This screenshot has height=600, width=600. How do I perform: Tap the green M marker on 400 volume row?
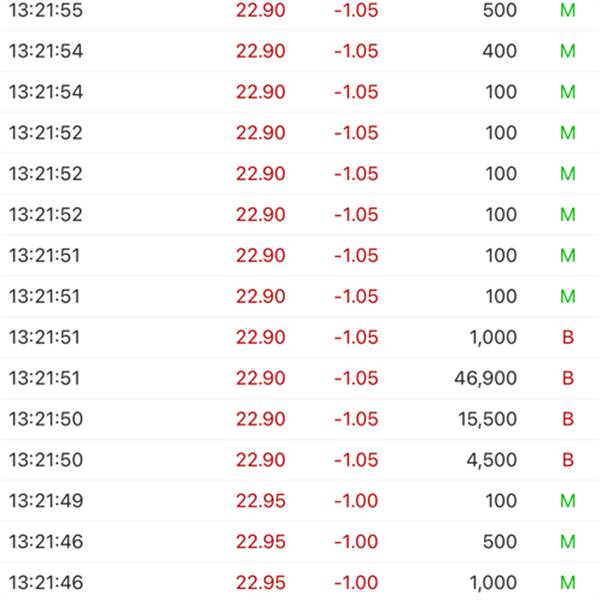568,51
